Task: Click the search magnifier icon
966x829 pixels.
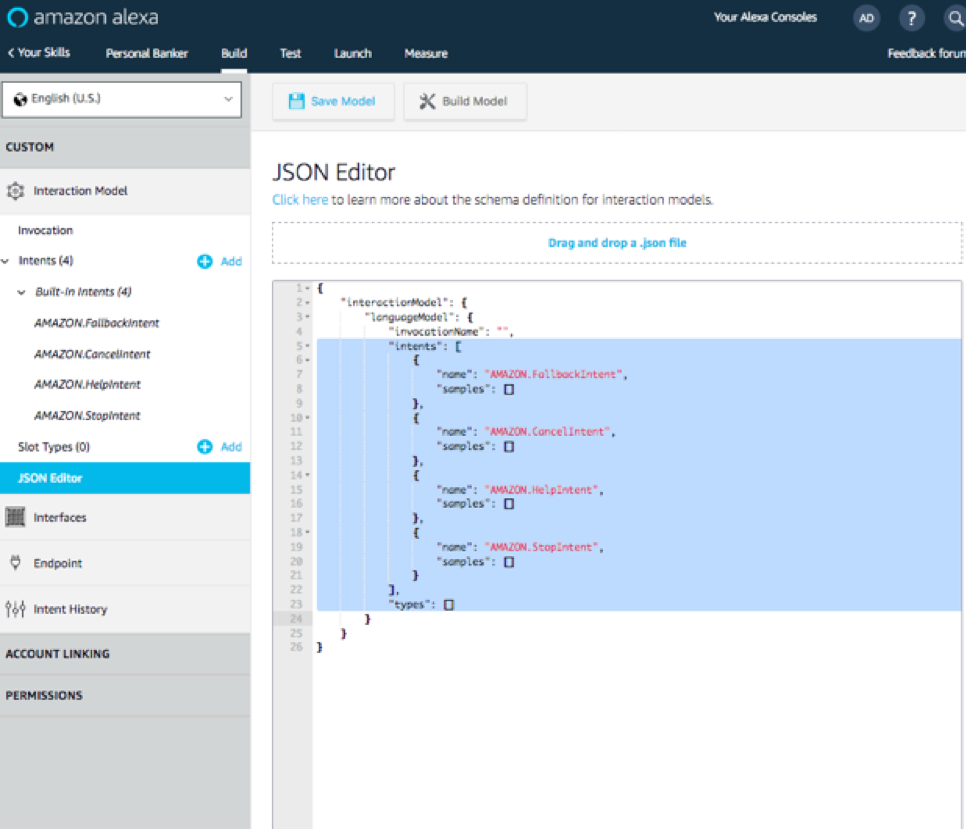Action: point(955,18)
